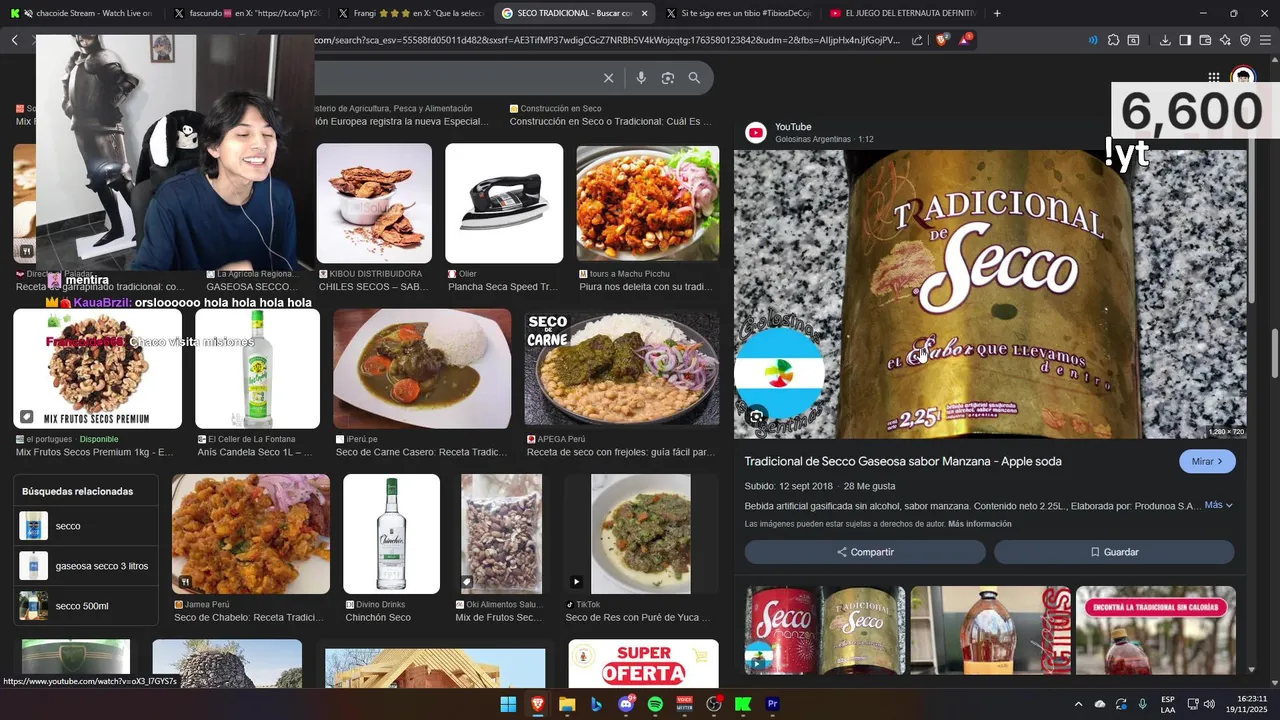The image size is (1280, 720).
Task: Open related Secco Manzana bottles thumbnail
Action: click(x=825, y=630)
